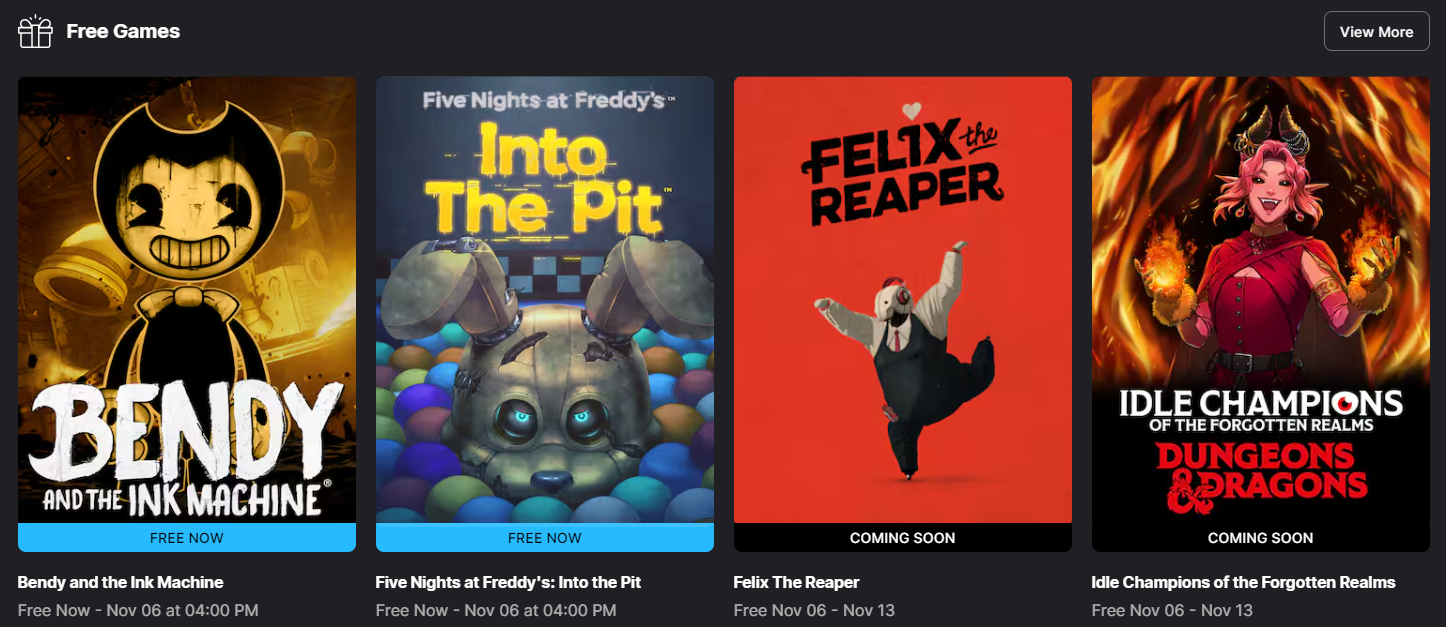Click COMING SOON label under Felix the Reaper
Screen dimensions: 1446x627
tap(903, 538)
